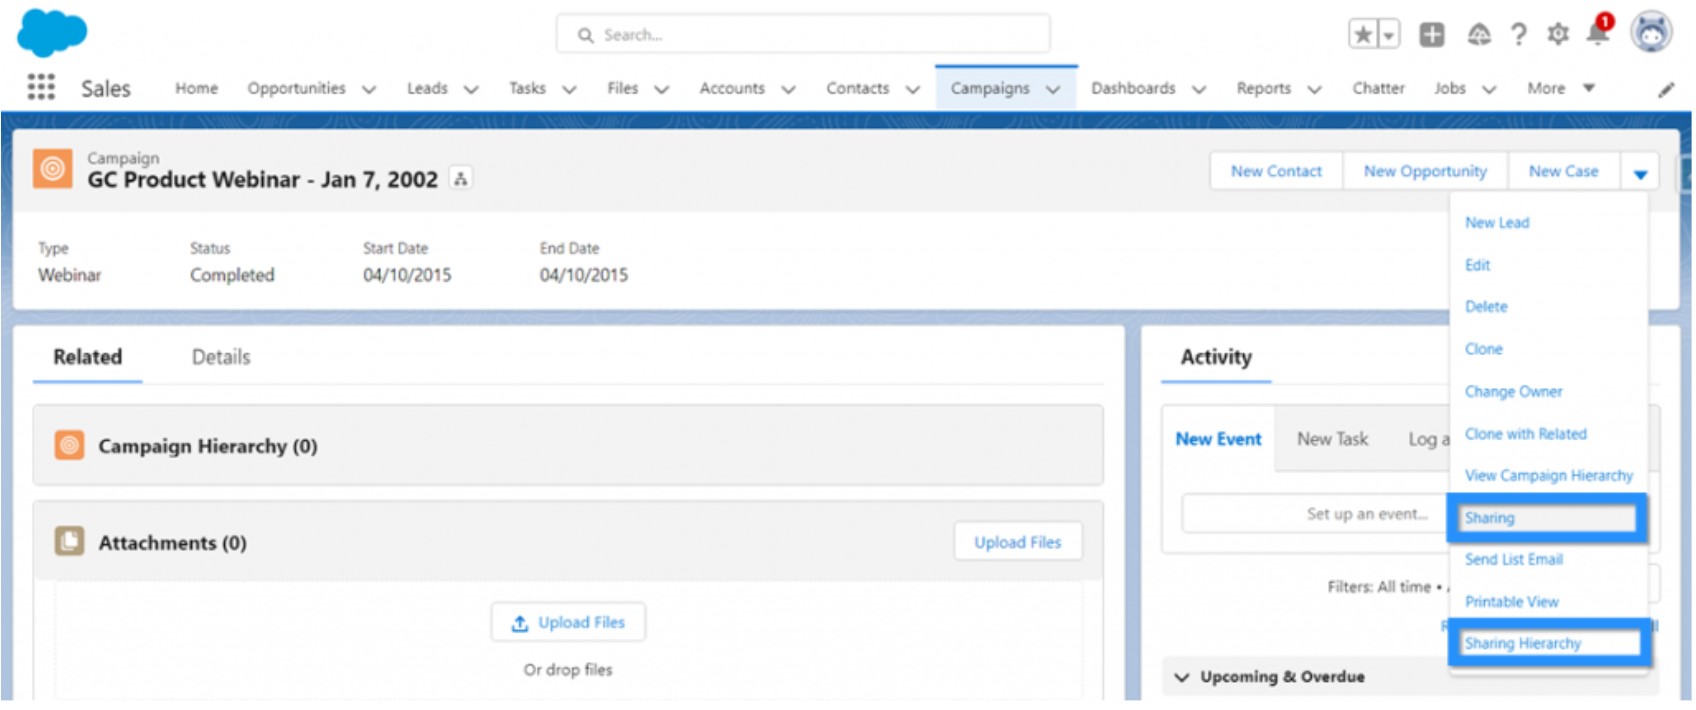Viewport: 1696px width, 710px height.
Task: Switch to the Related tab
Action: (x=87, y=357)
